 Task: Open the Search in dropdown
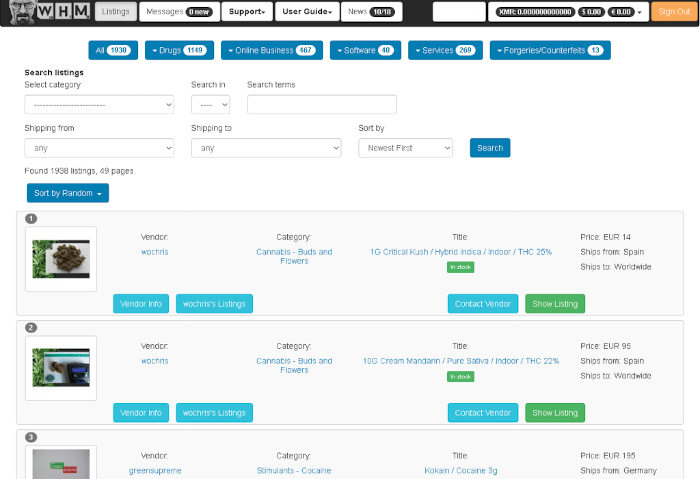(x=210, y=104)
